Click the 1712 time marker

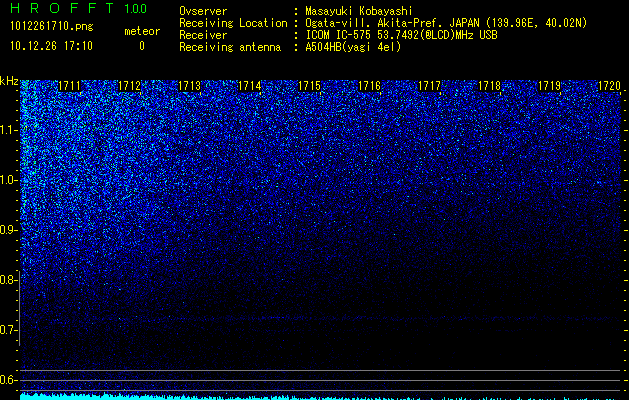(x=130, y=86)
